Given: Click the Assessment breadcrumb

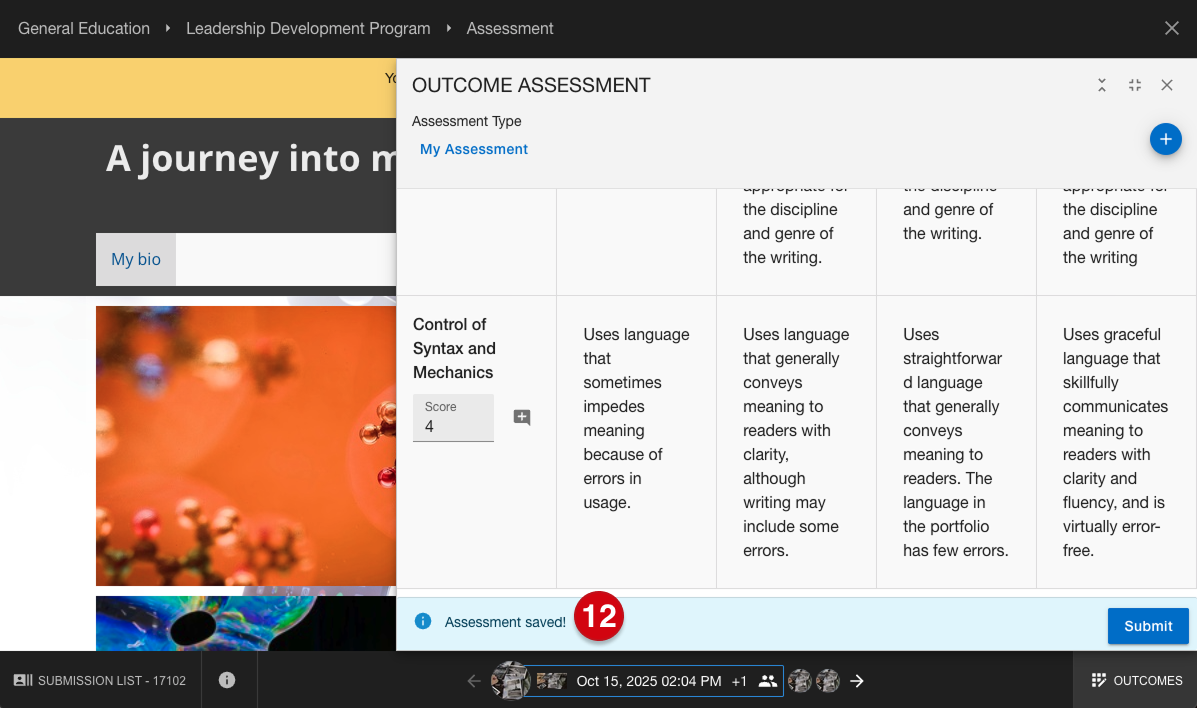Looking at the screenshot, I should pyautogui.click(x=510, y=28).
